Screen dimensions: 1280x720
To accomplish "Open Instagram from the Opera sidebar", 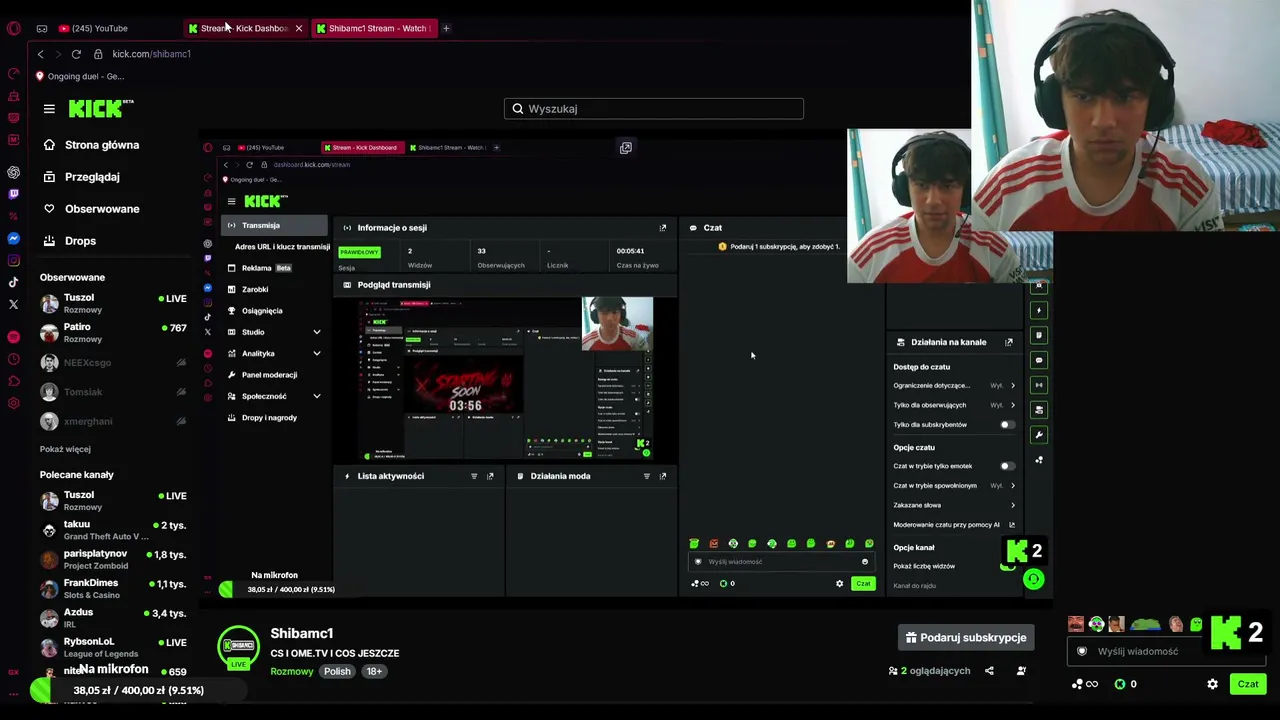I will pos(14,260).
